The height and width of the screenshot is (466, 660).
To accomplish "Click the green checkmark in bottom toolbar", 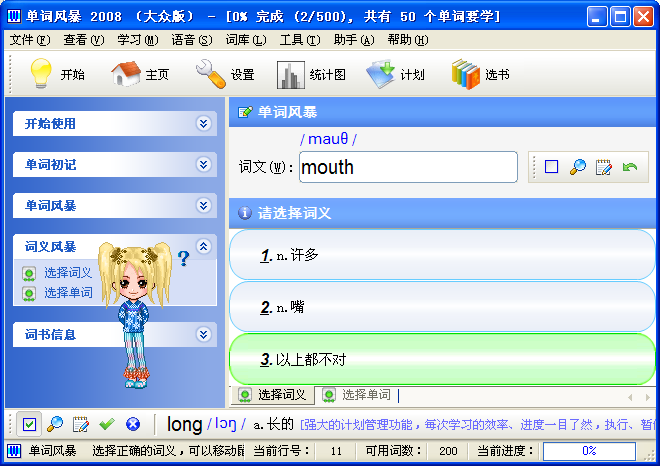I will coord(107,424).
